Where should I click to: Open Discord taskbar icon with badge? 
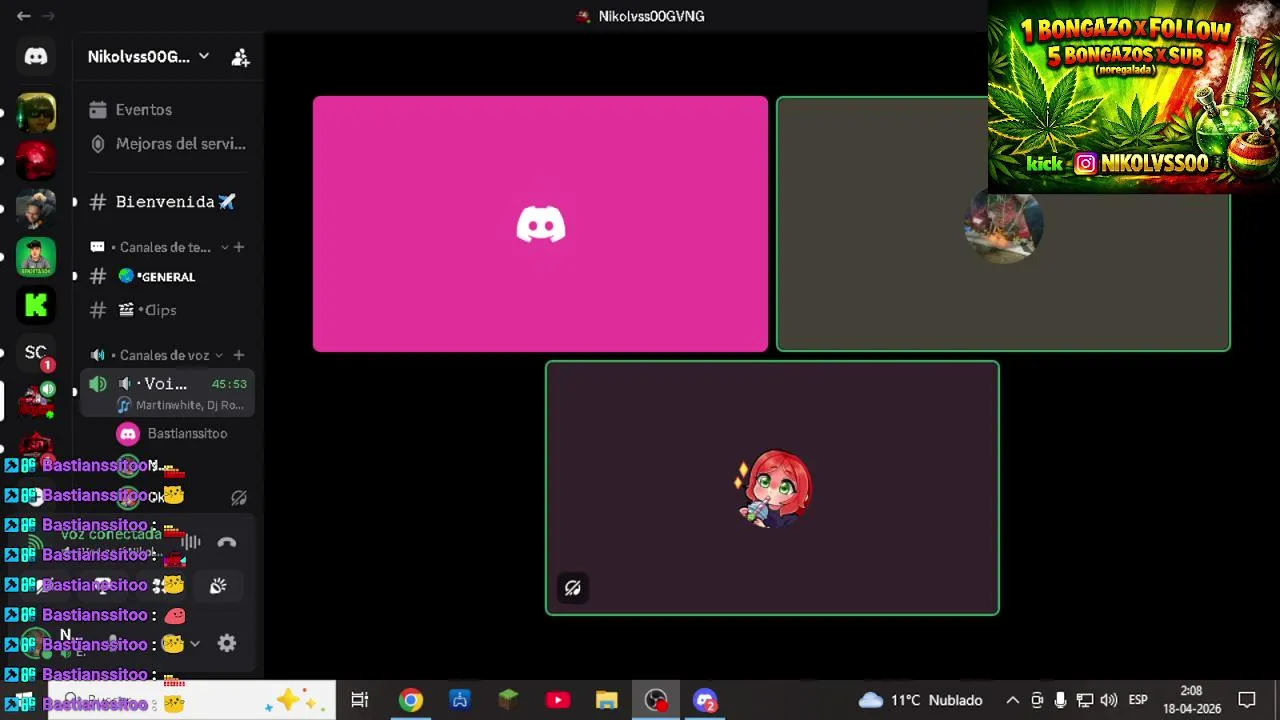705,700
